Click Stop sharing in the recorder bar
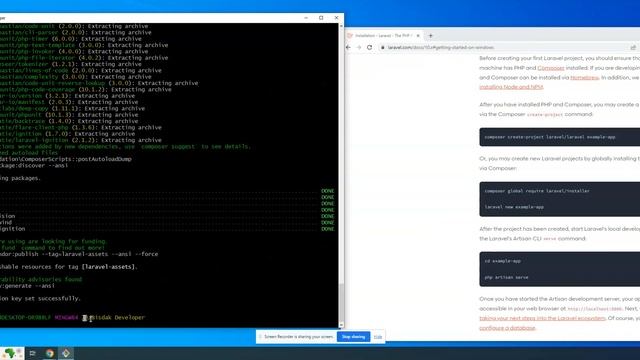Screen dimensions: 640x360 [x=353, y=337]
